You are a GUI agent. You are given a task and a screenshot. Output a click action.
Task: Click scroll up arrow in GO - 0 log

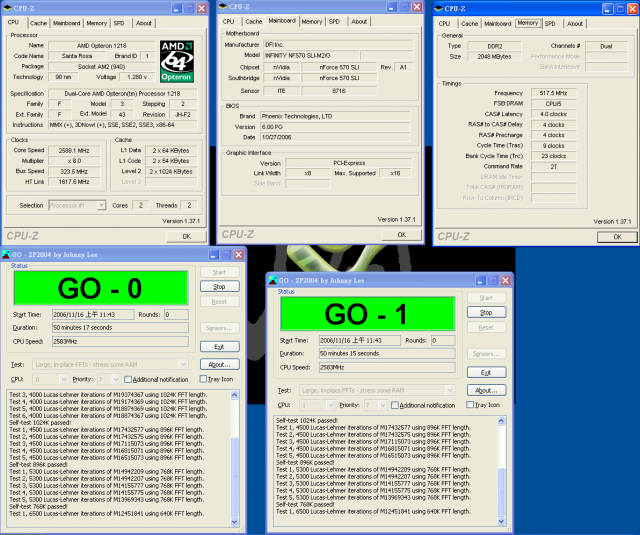coord(235,395)
